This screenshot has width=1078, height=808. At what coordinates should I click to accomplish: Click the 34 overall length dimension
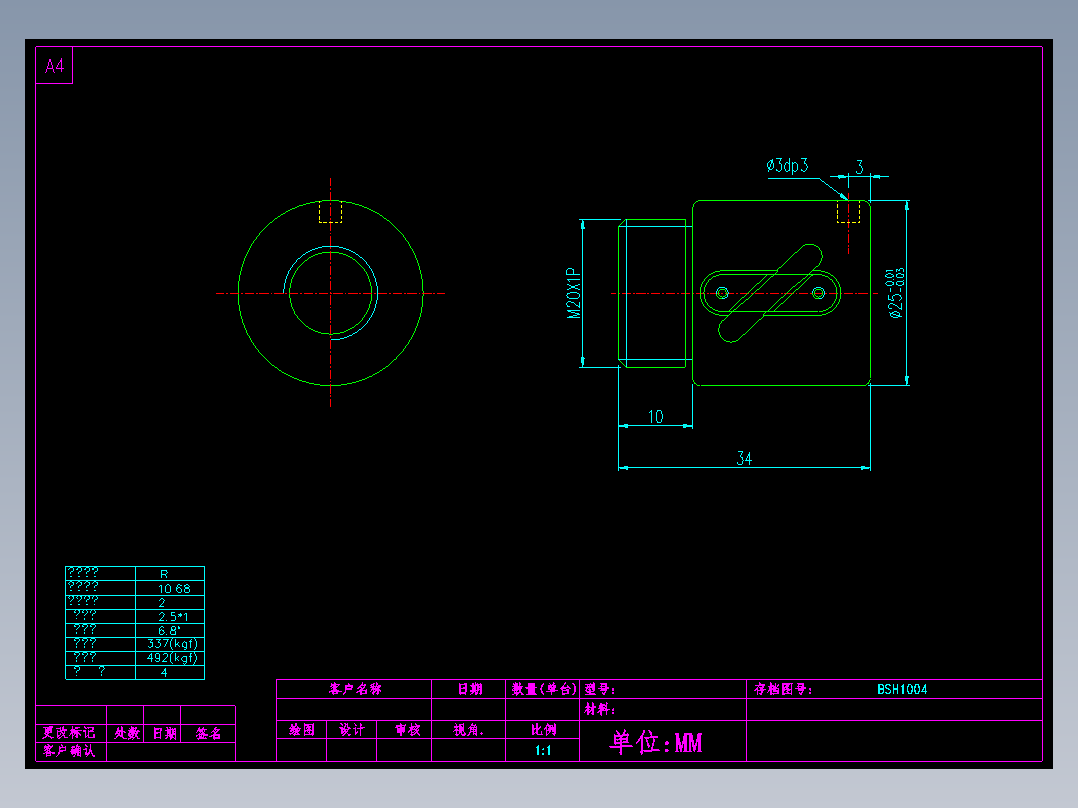pos(745,458)
